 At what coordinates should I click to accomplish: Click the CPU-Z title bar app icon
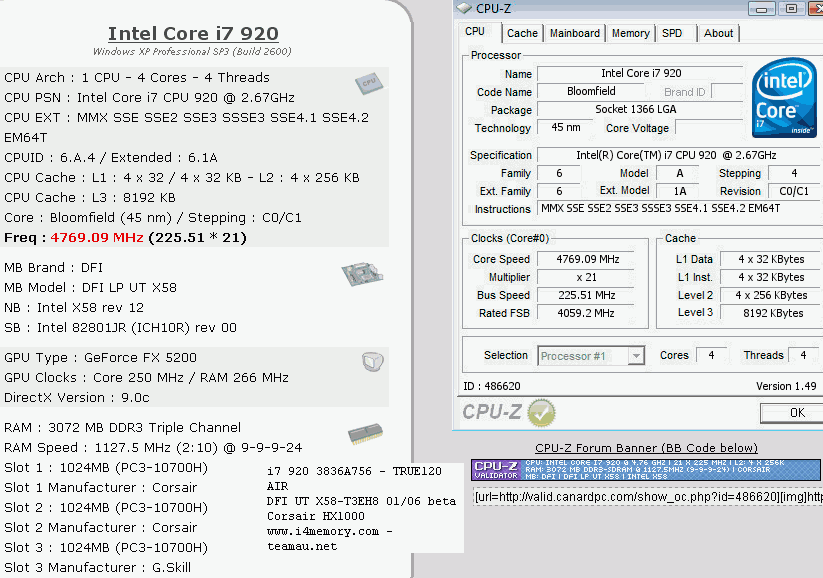click(x=464, y=8)
